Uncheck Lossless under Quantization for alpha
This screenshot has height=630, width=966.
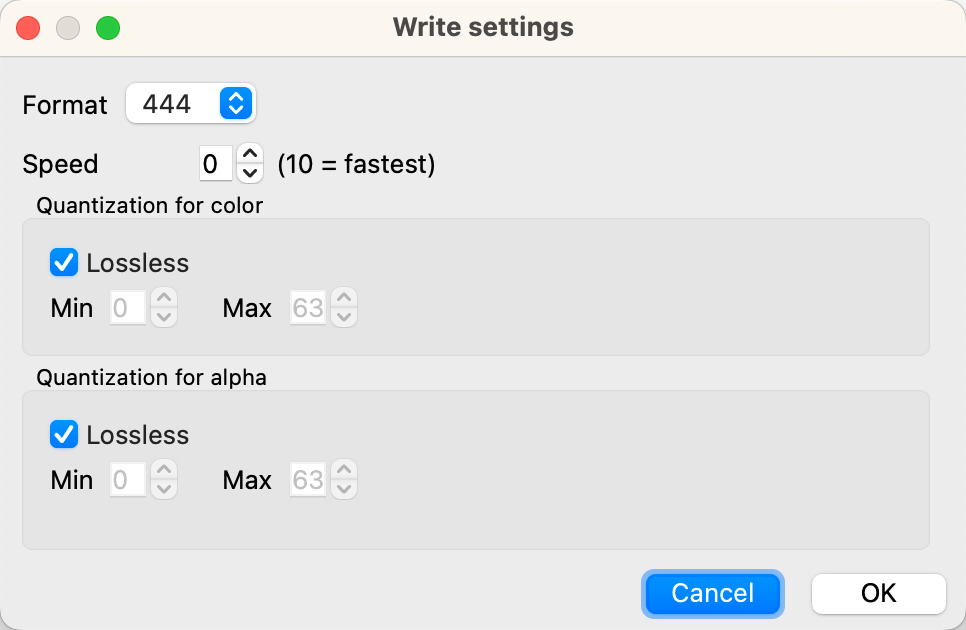65,435
